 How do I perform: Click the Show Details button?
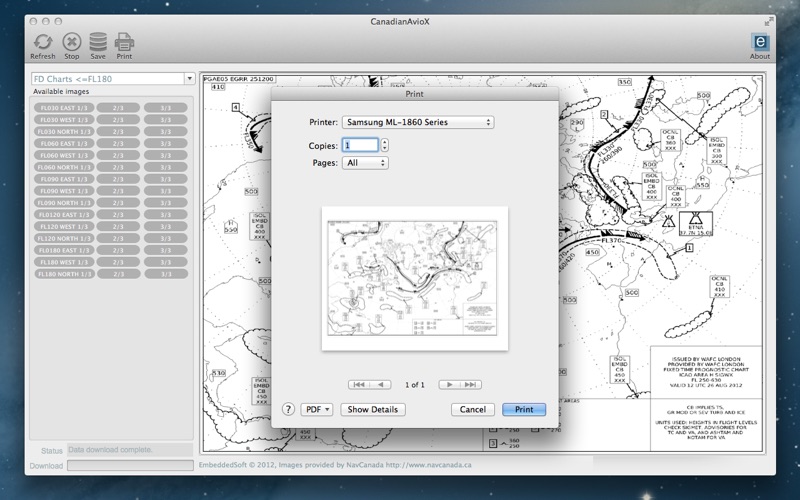373,409
